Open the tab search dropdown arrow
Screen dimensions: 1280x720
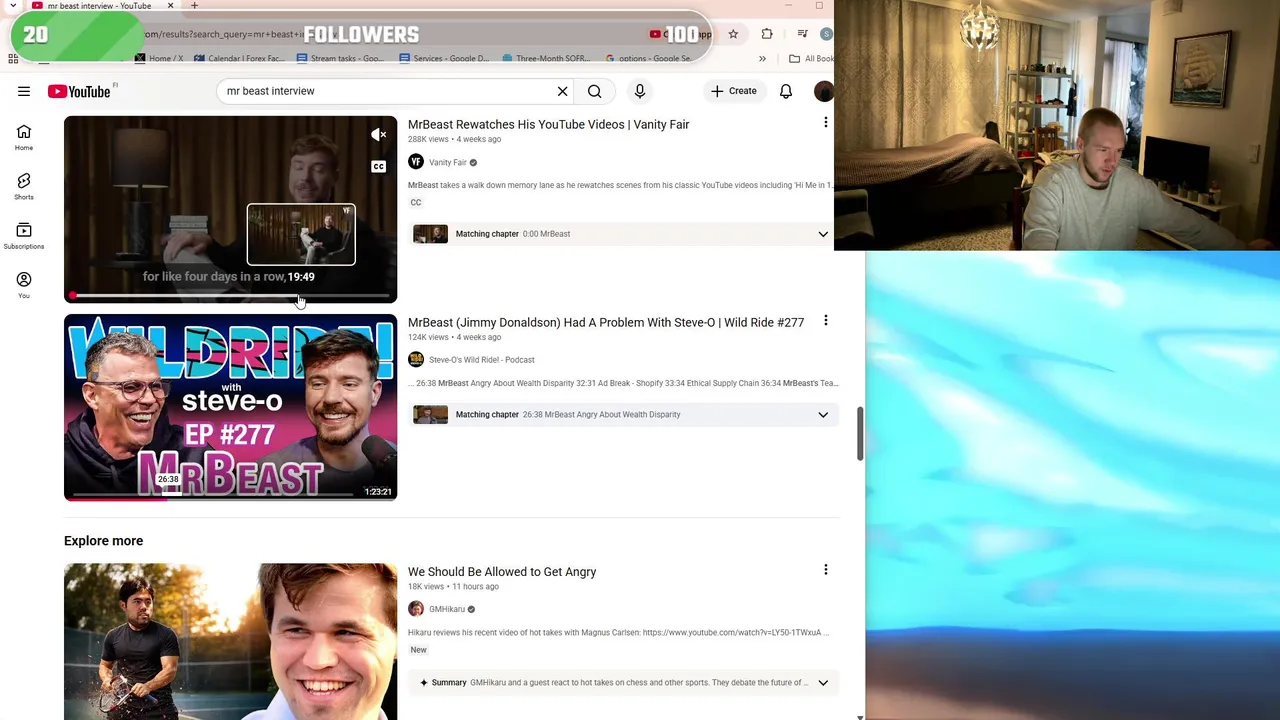tap(13, 6)
